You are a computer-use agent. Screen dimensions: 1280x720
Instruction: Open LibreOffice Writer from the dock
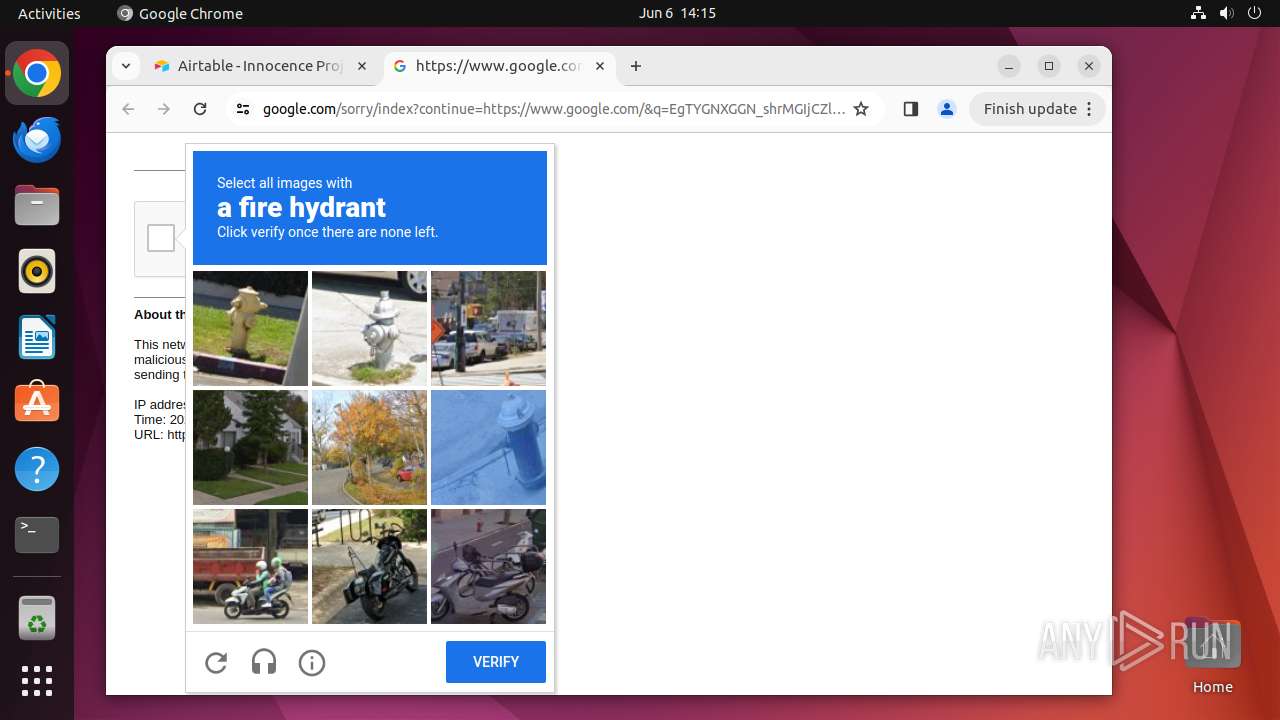pyautogui.click(x=37, y=337)
